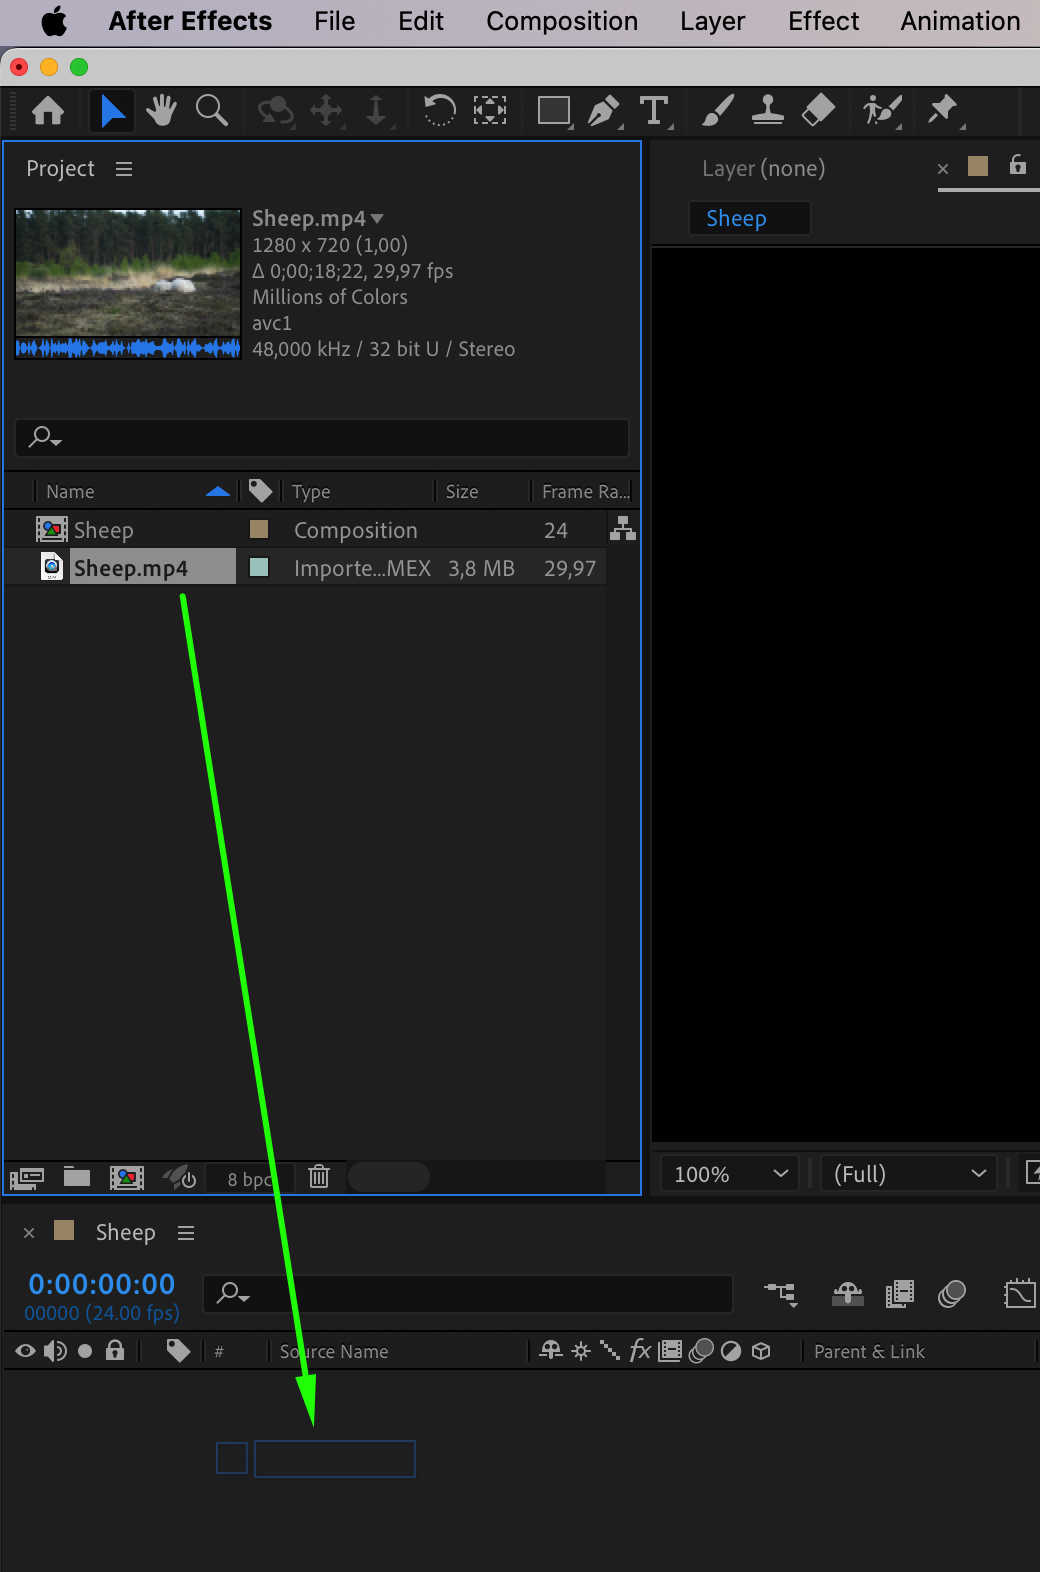Click the Sheep.mp4 footage thumbnail preview

(128, 284)
